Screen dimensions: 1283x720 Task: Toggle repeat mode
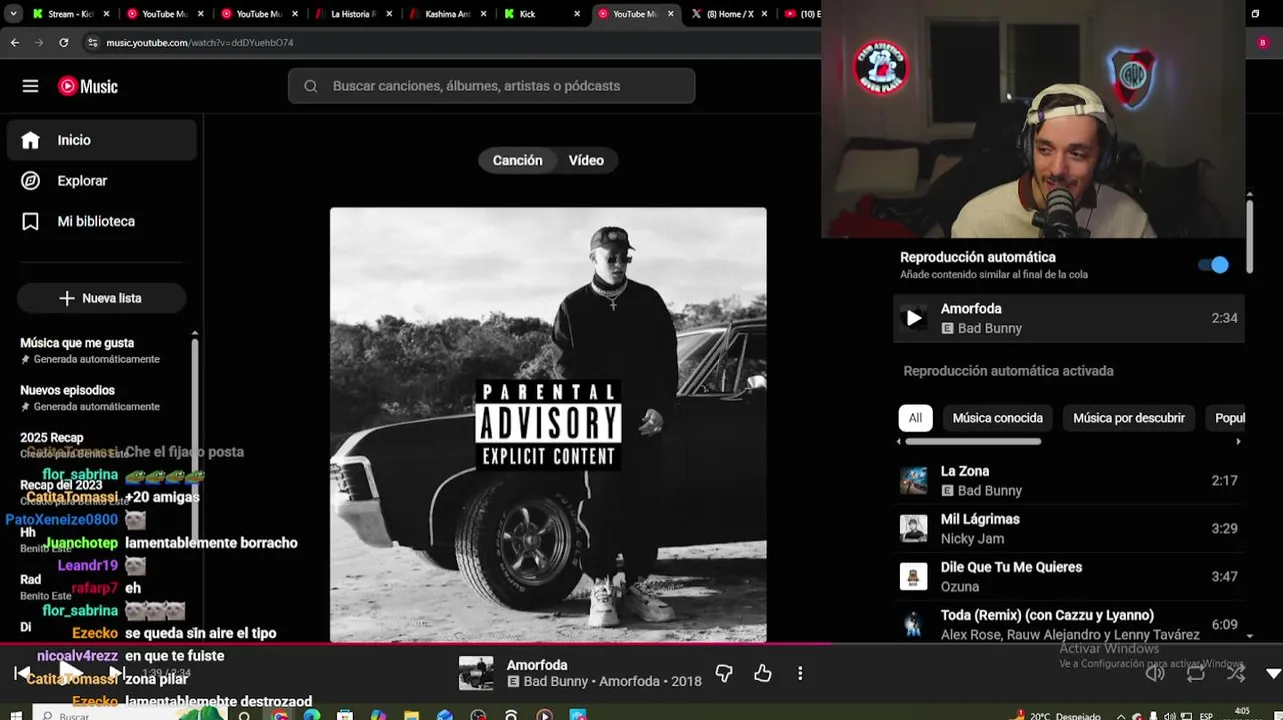[x=1196, y=673]
